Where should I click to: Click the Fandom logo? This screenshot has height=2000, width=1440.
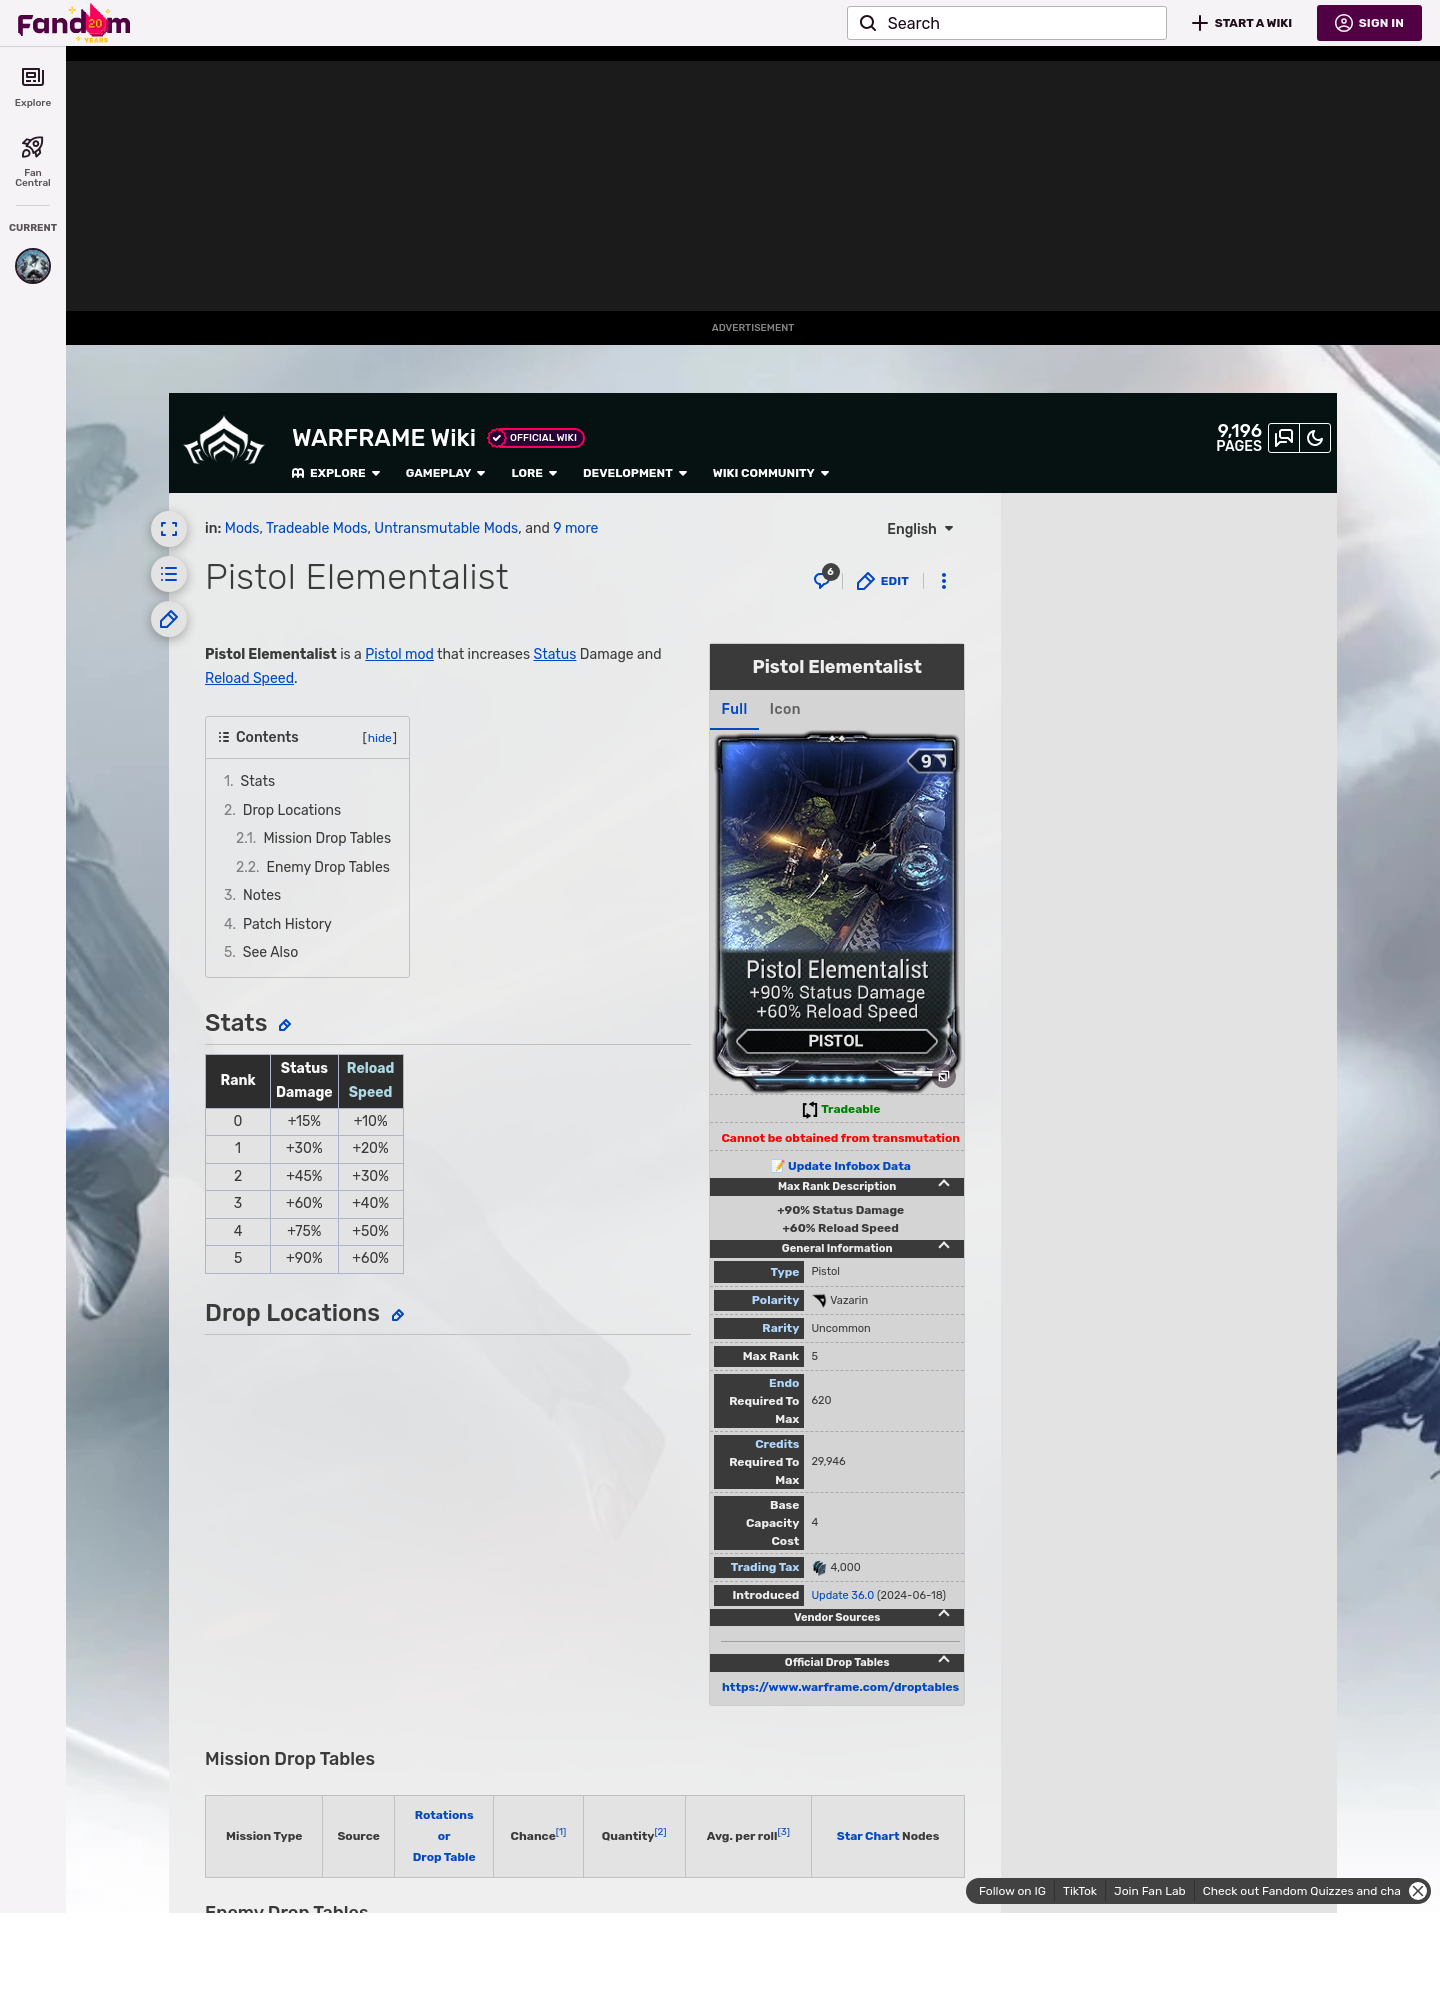pos(74,23)
